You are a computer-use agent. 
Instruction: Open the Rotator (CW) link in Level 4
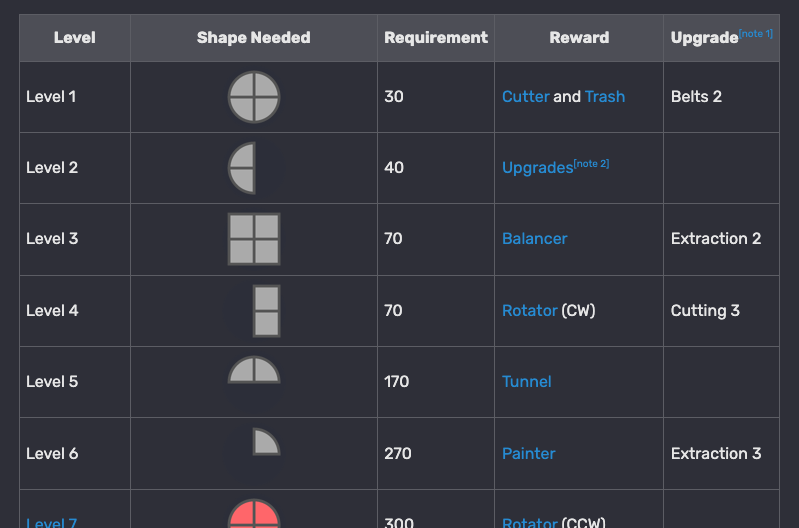529,311
